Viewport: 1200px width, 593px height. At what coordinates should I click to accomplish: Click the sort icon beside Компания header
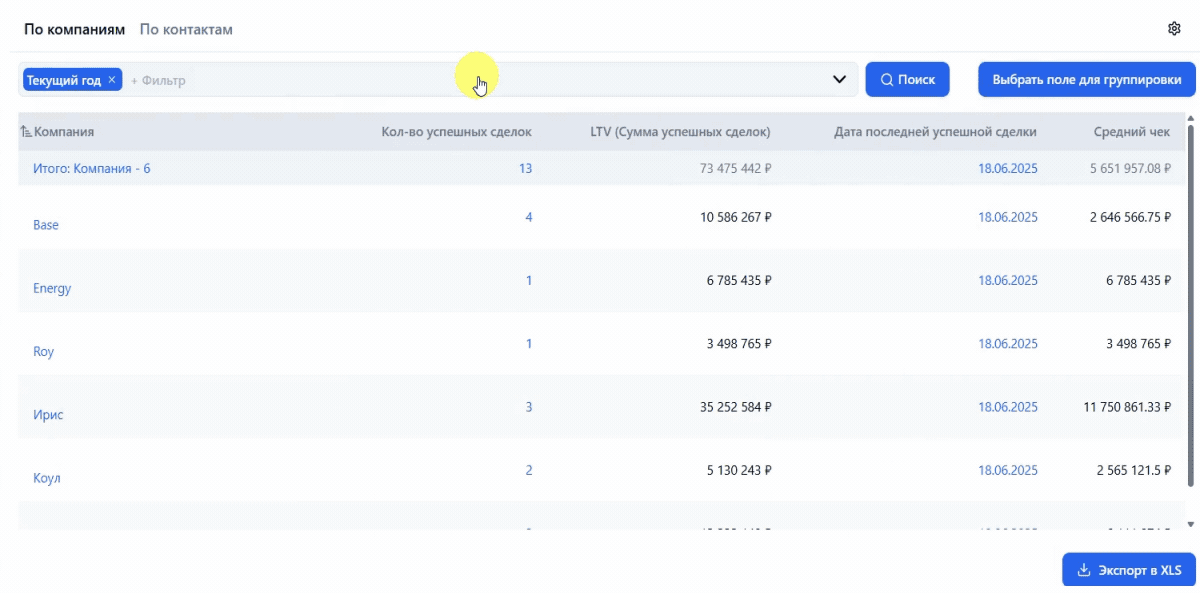pos(26,132)
